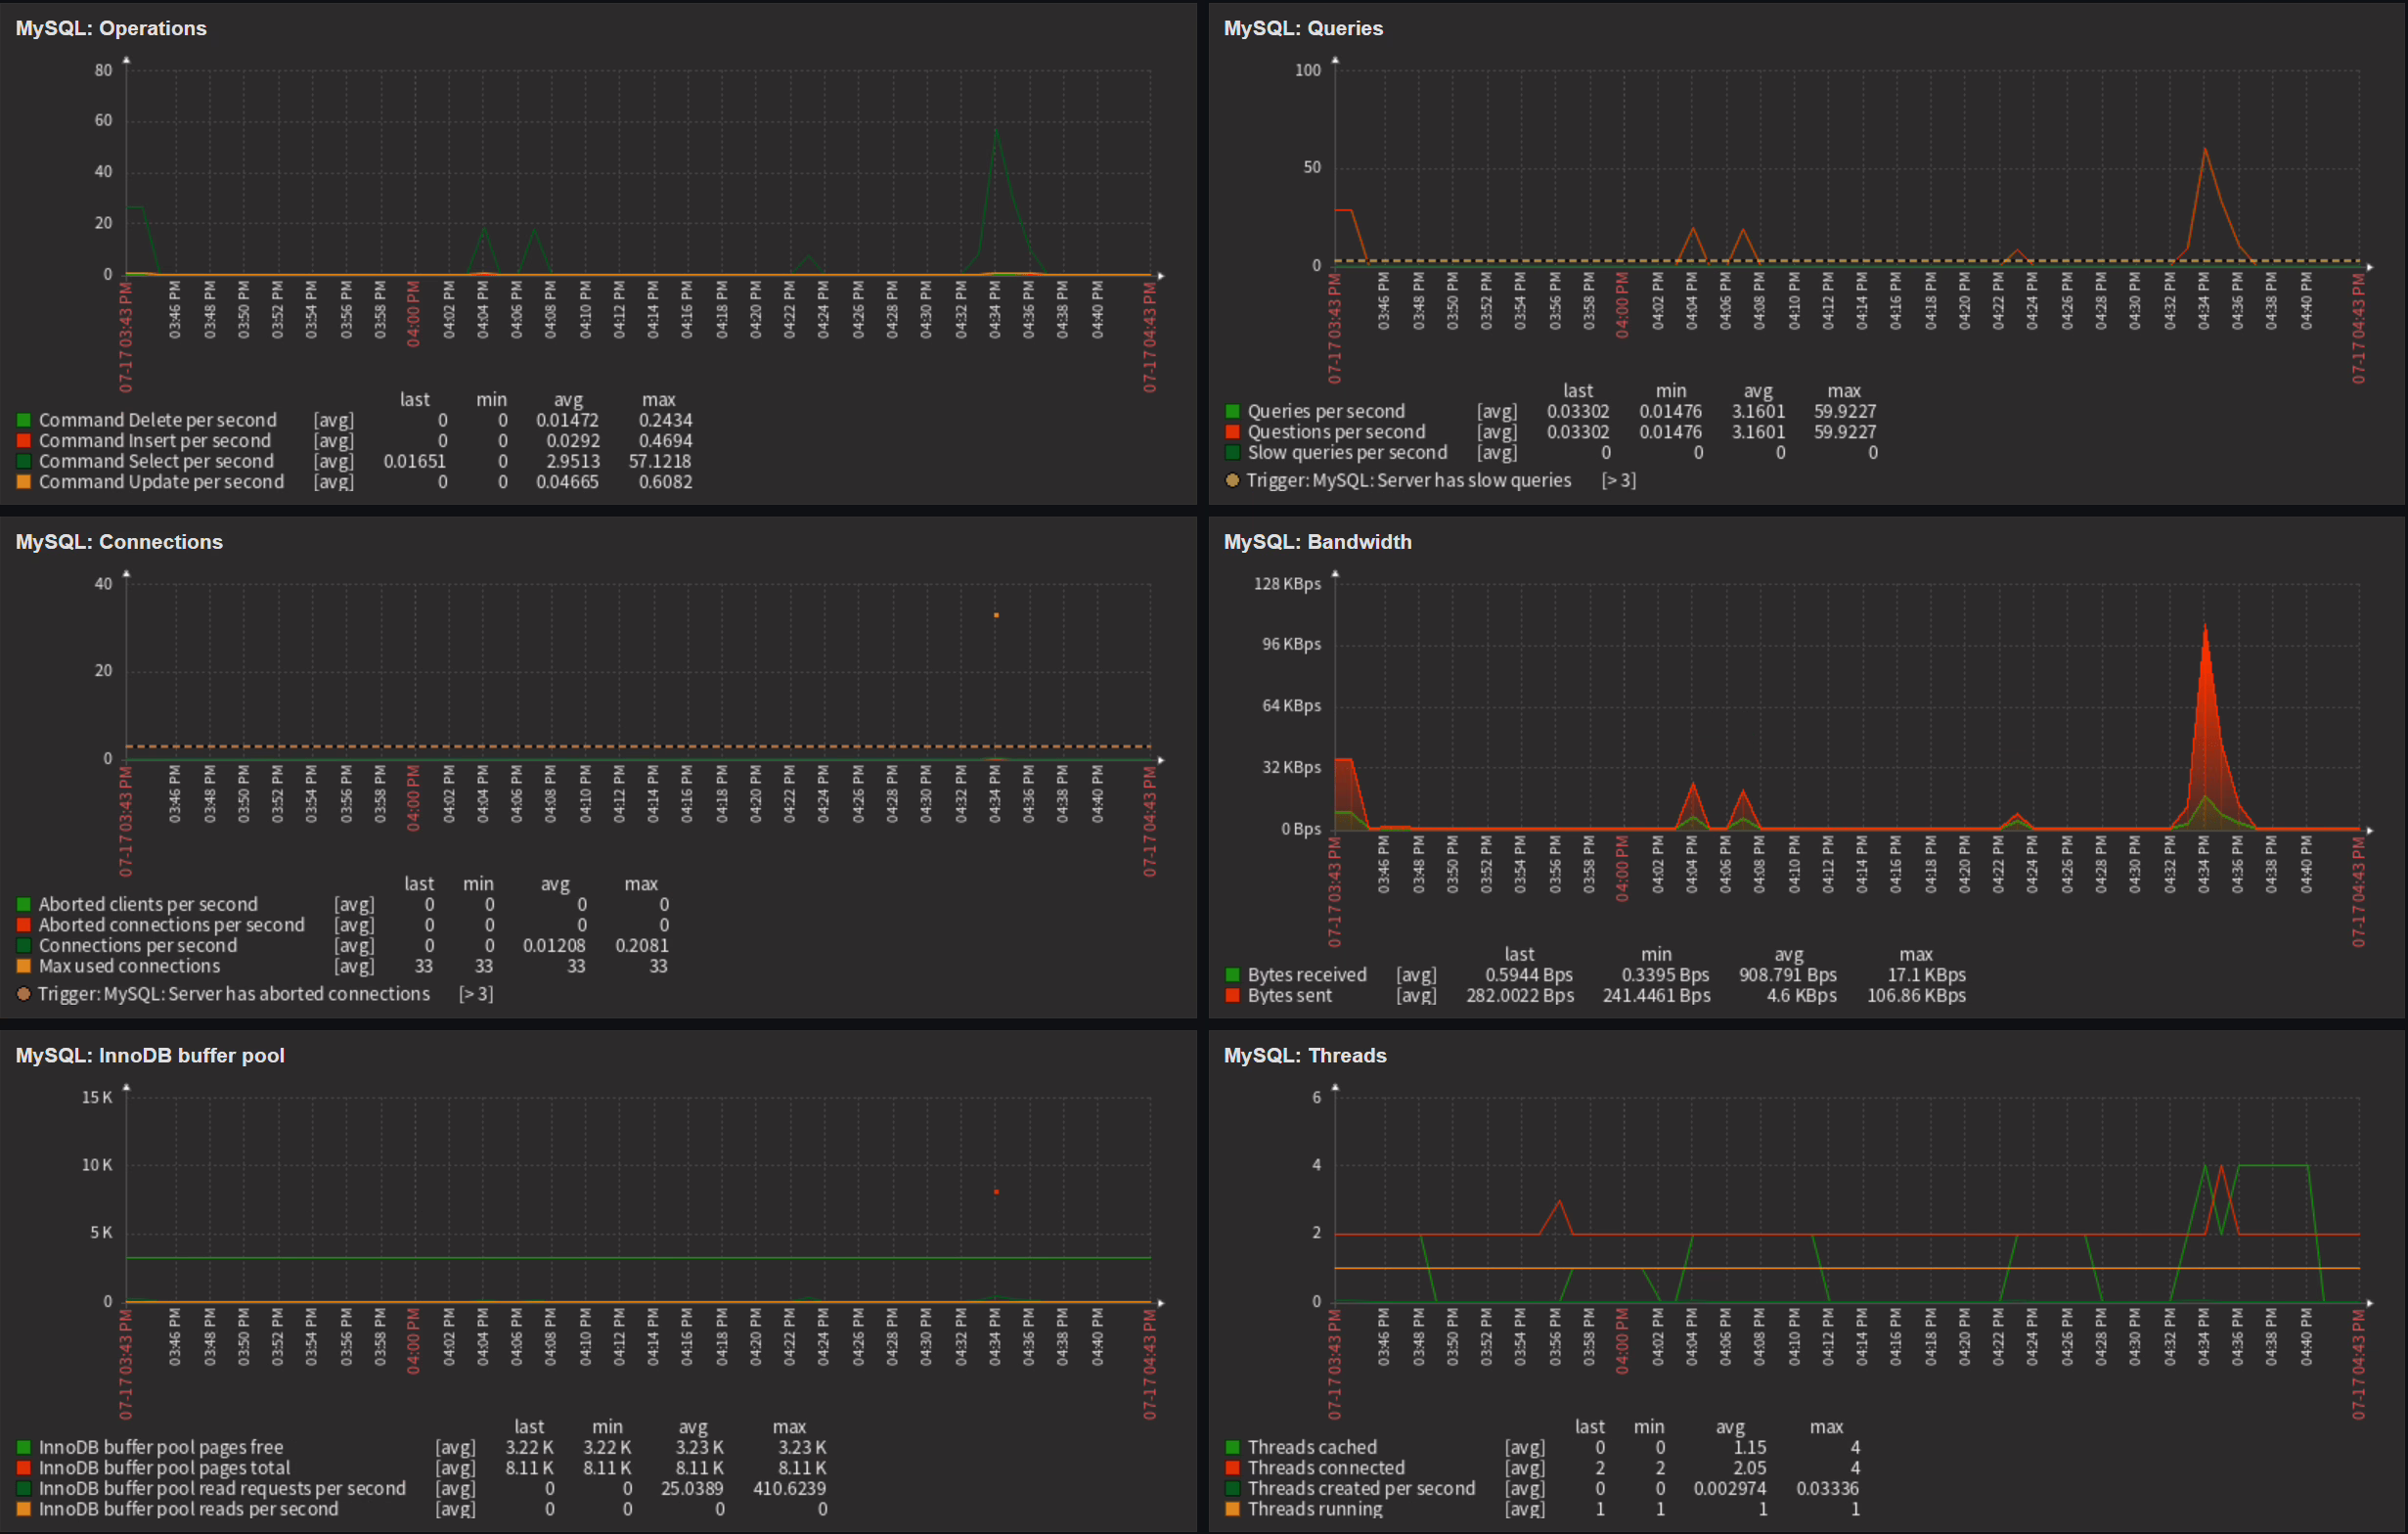The image size is (2408, 1534).
Task: Click the 410.6239 max read requests value
Action: [x=789, y=1488]
